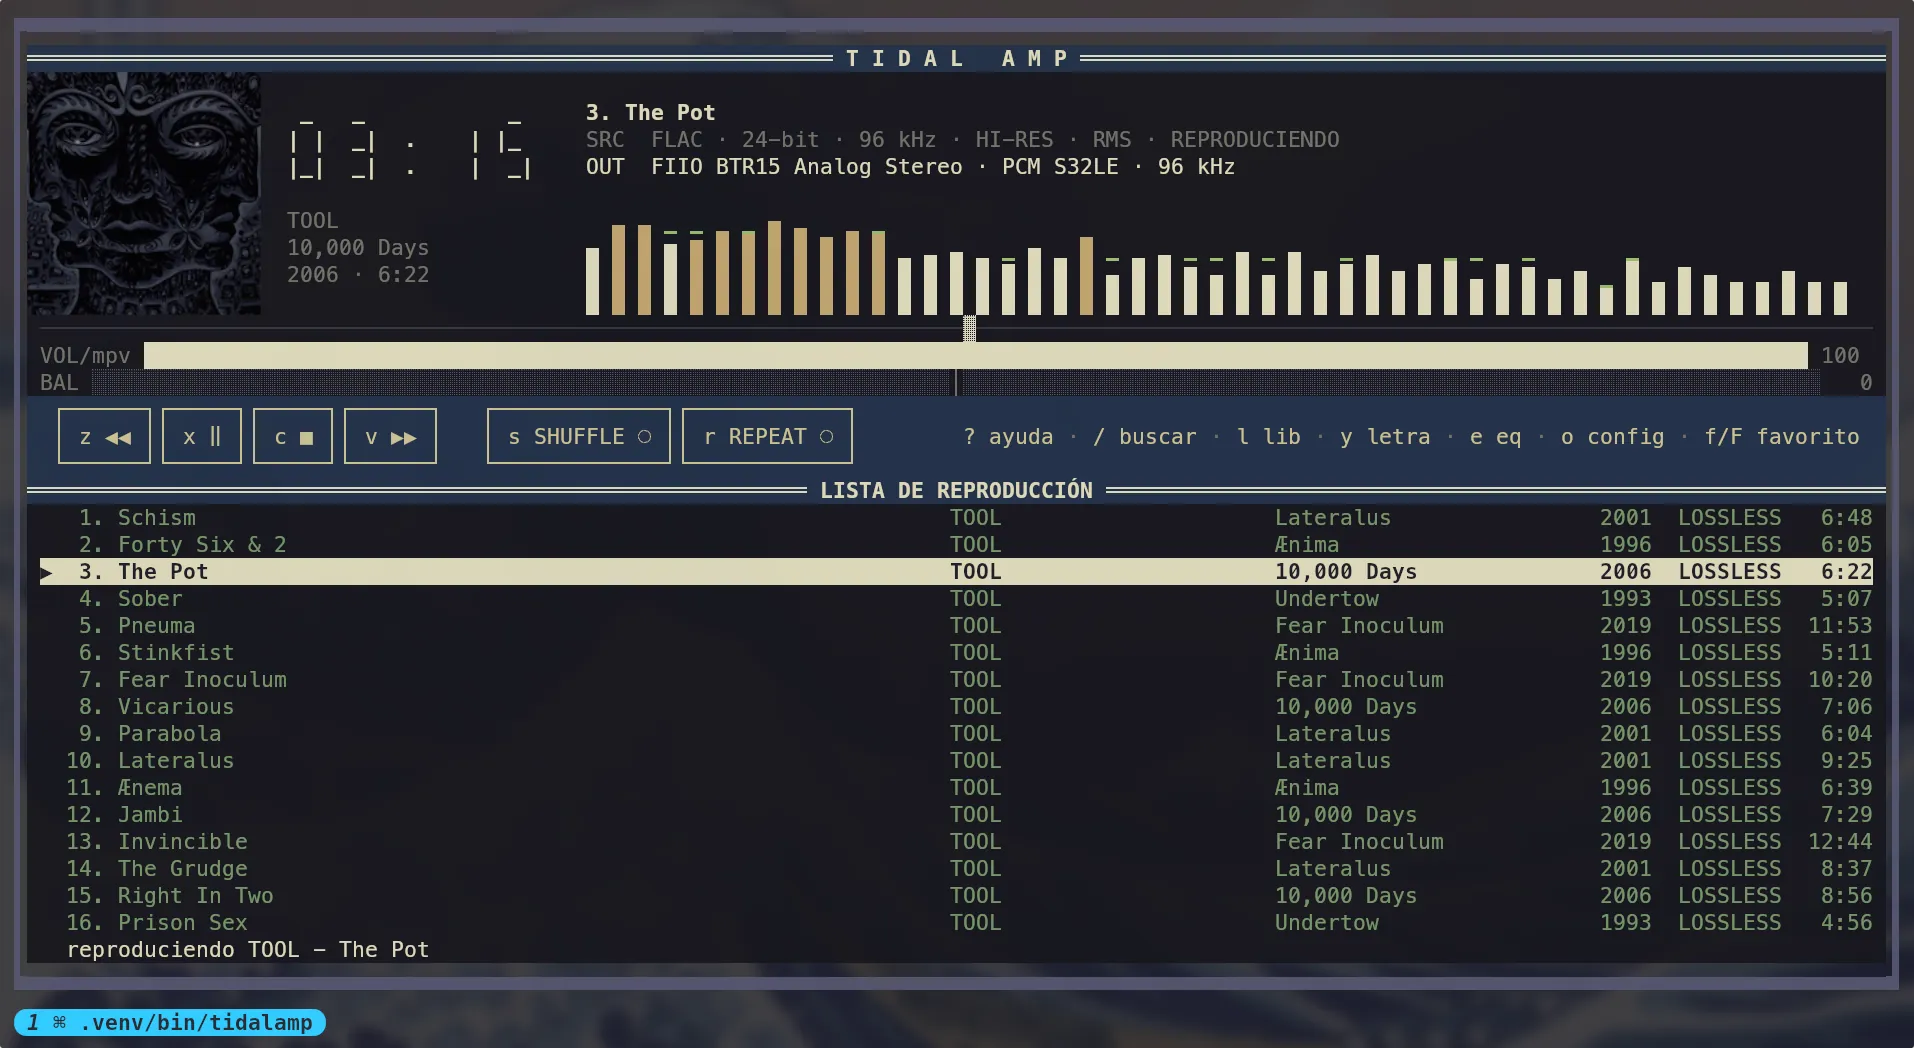Toggle REPEAT mode
This screenshot has width=1914, height=1048.
767,436
